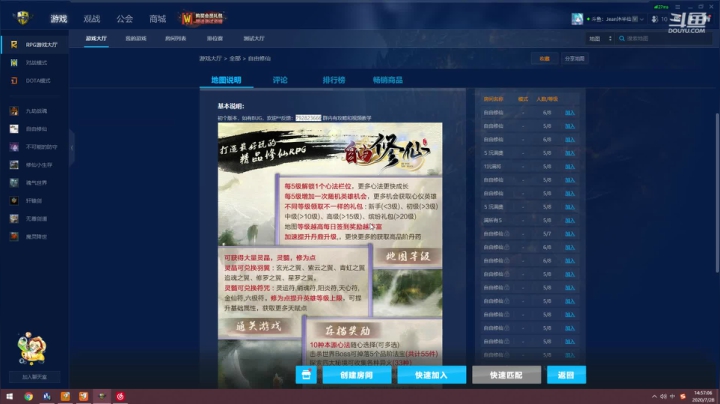Screen dimensions: 720x404
Task: Click the platform shield logo icon
Action: click(22, 18)
